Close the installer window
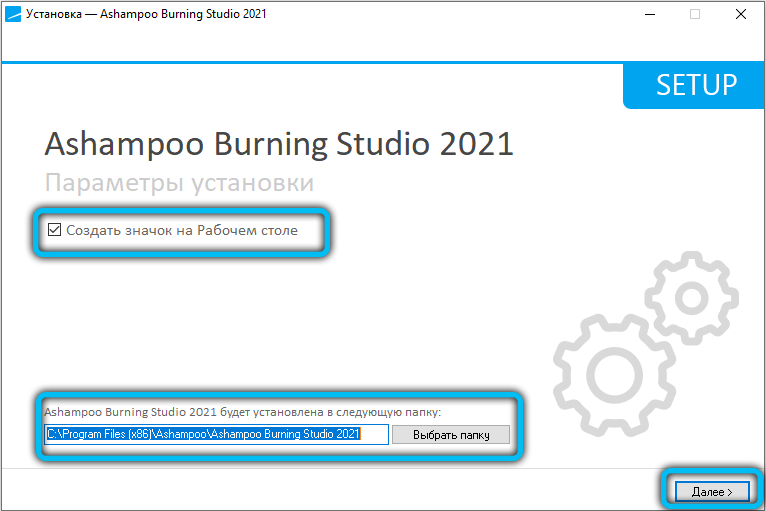The image size is (766, 511). point(741,14)
